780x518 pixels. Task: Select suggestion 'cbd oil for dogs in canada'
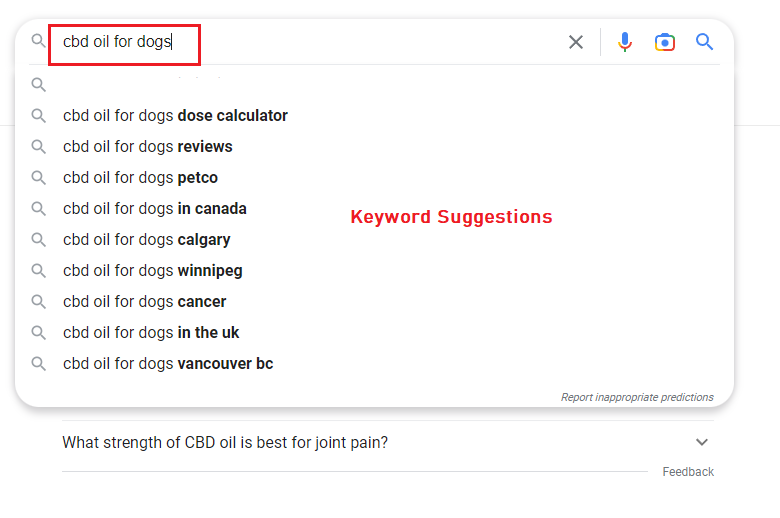pyautogui.click(x=155, y=208)
